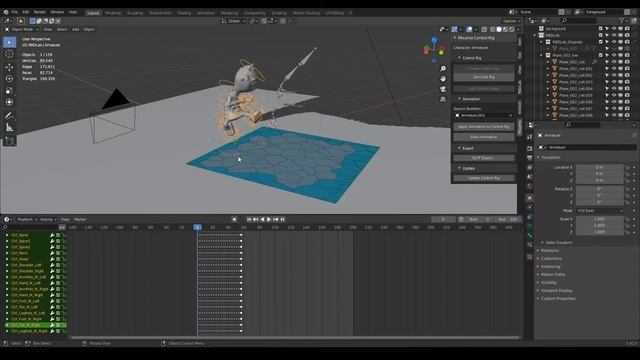Open the Tool properties tab icon
Viewport: 640px width, 360px height.
coord(530,137)
